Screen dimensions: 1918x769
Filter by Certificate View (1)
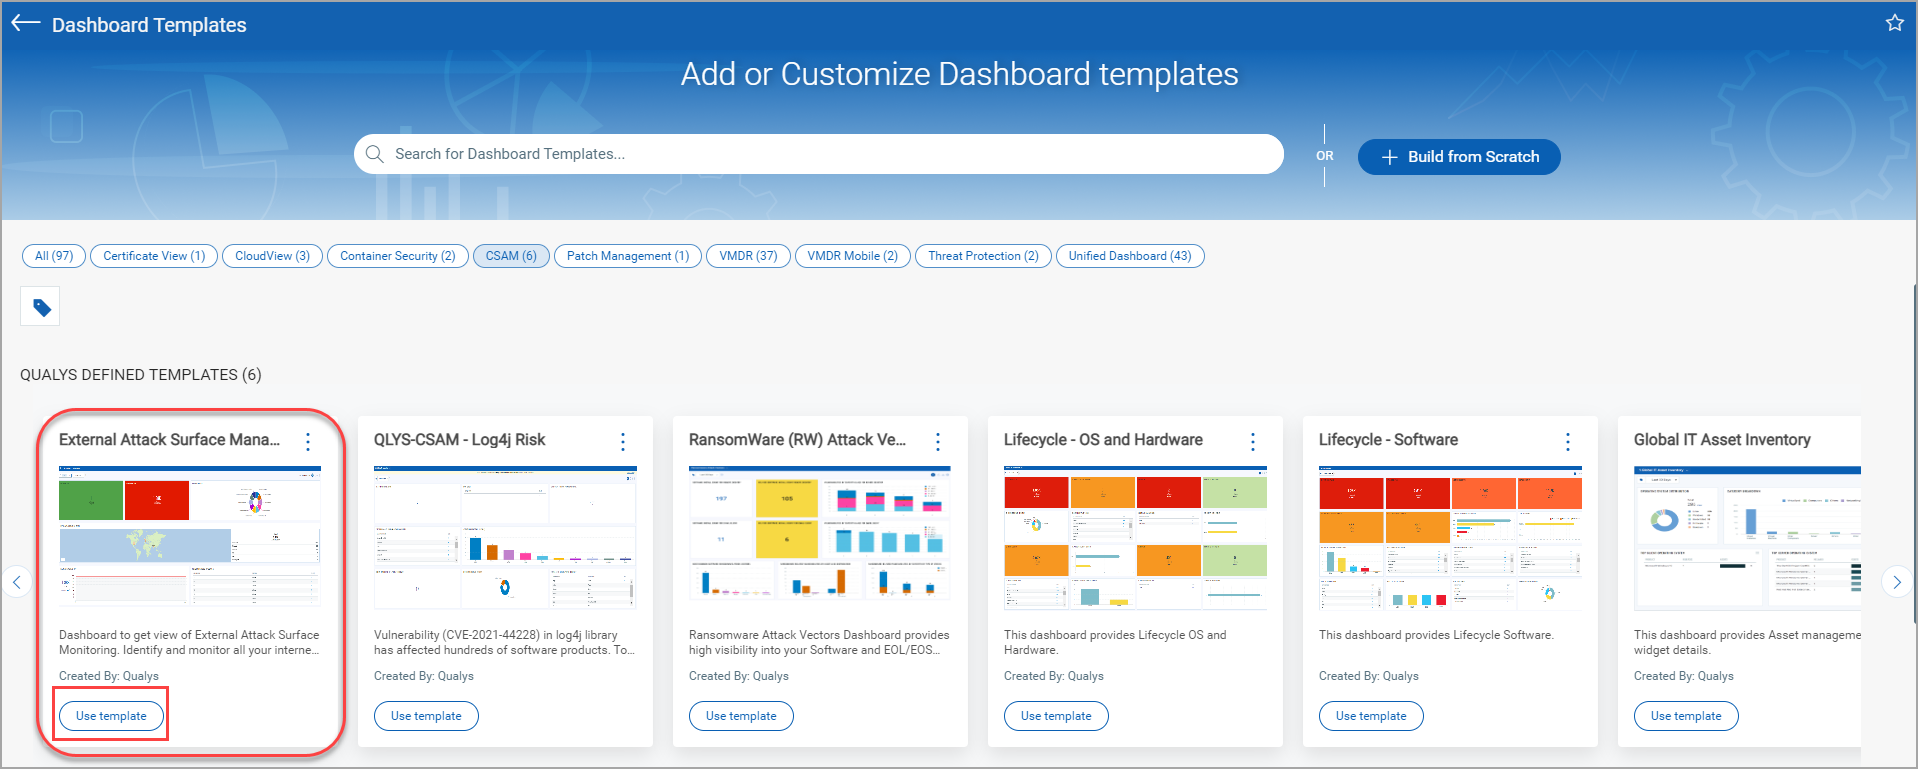pos(154,256)
